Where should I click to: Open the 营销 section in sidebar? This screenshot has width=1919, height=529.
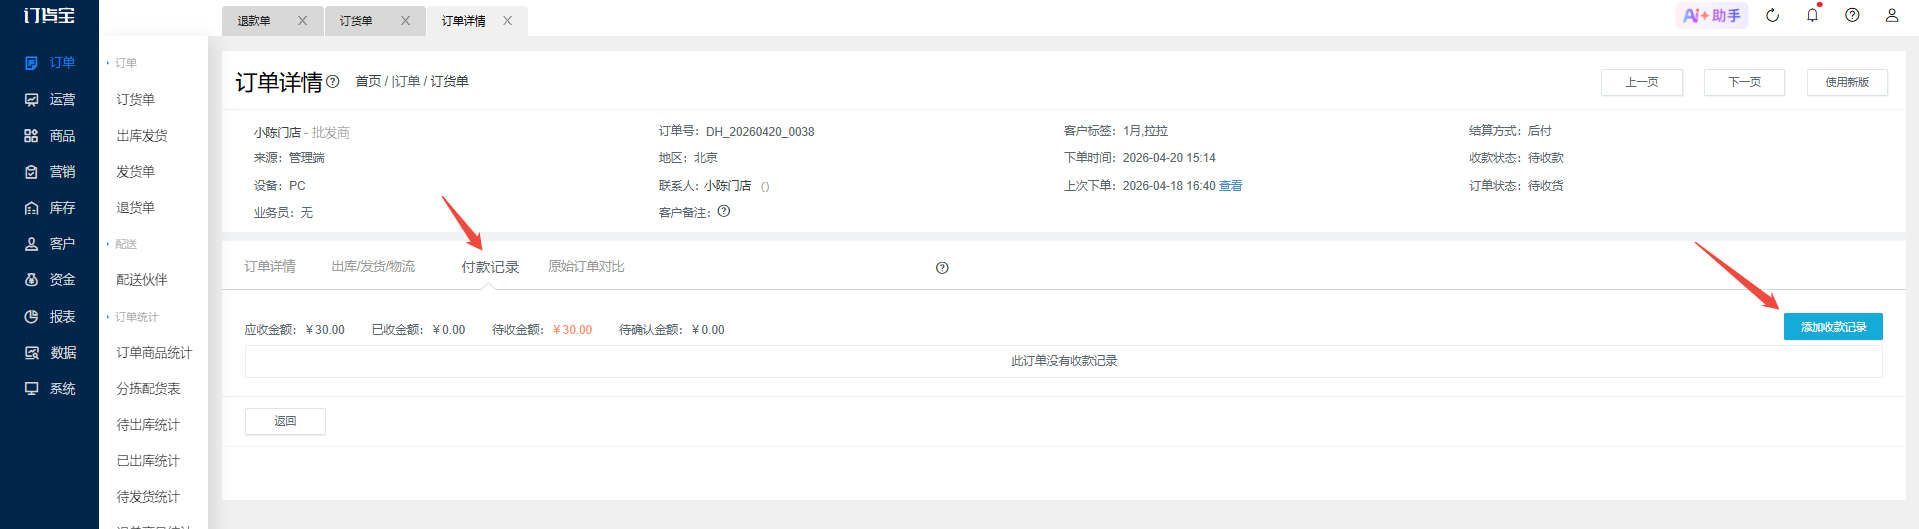coord(50,172)
